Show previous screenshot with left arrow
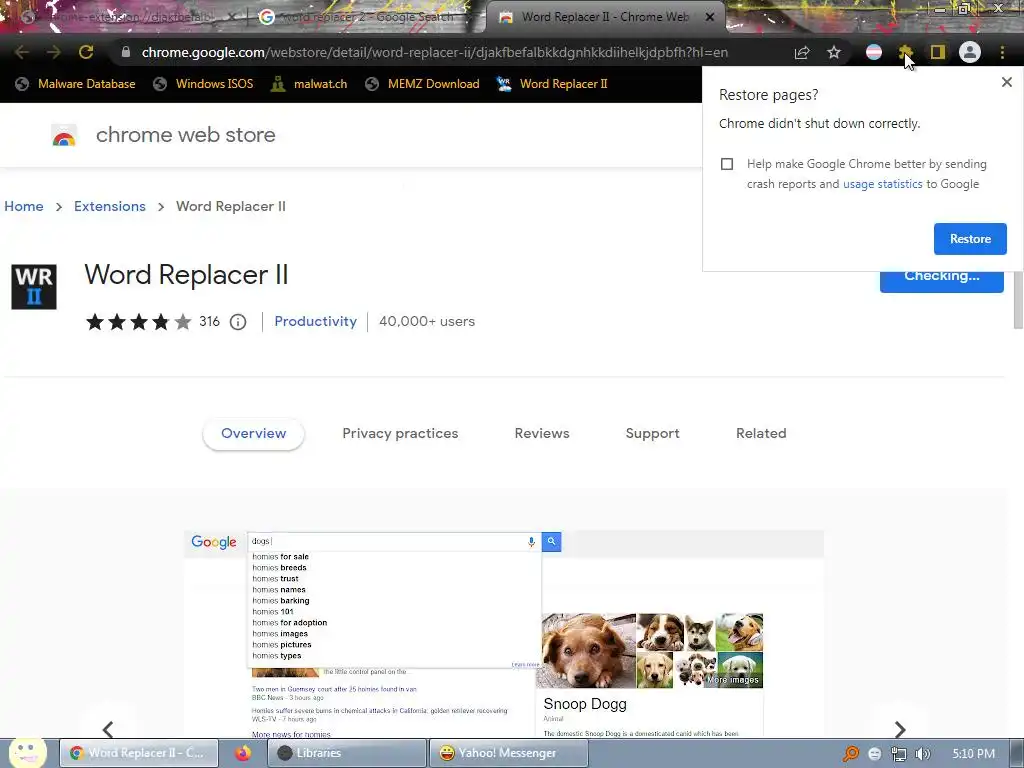The image size is (1024, 768). 108,729
